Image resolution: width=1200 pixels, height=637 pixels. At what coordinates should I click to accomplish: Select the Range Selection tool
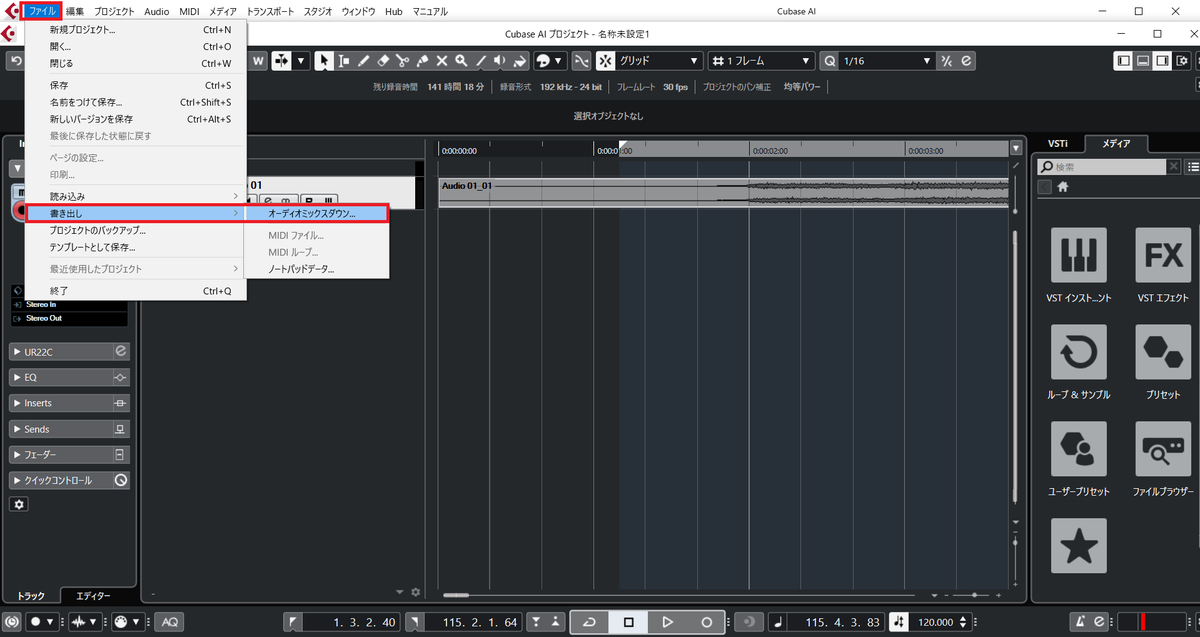[x=344, y=61]
